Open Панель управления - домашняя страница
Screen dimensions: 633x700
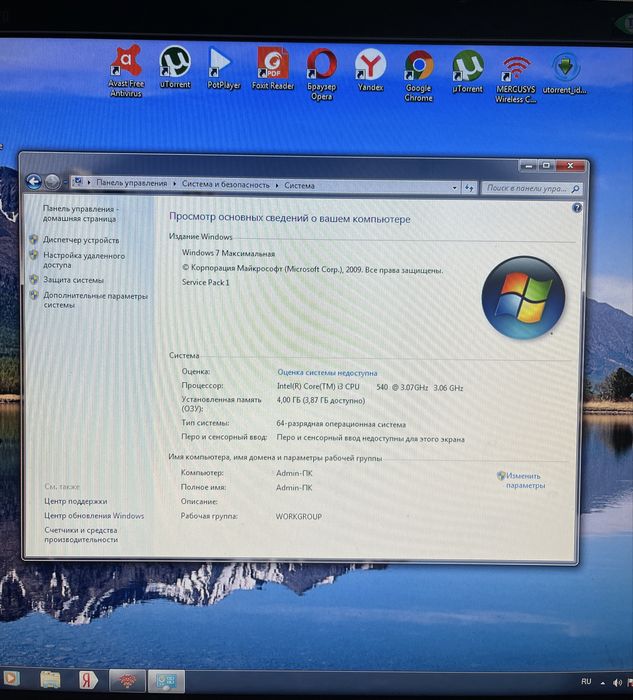79,213
